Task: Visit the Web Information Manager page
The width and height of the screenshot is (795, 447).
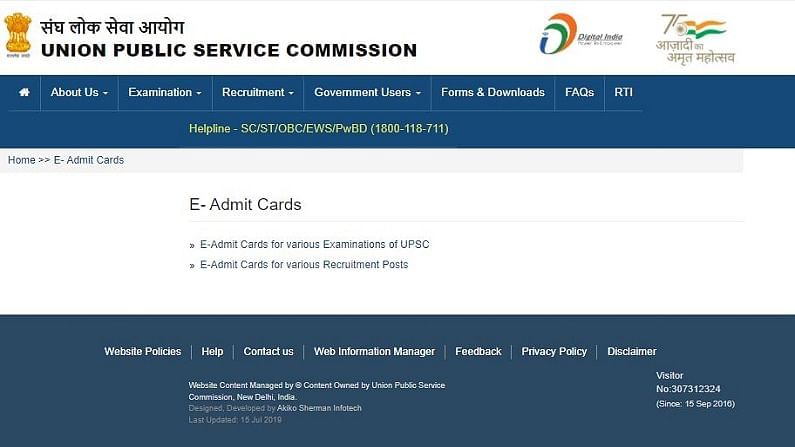Action: 374,351
